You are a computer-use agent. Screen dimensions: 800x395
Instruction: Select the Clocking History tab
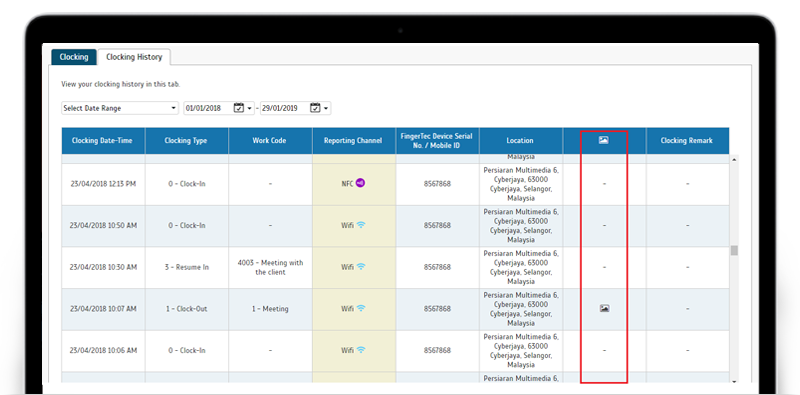point(134,57)
